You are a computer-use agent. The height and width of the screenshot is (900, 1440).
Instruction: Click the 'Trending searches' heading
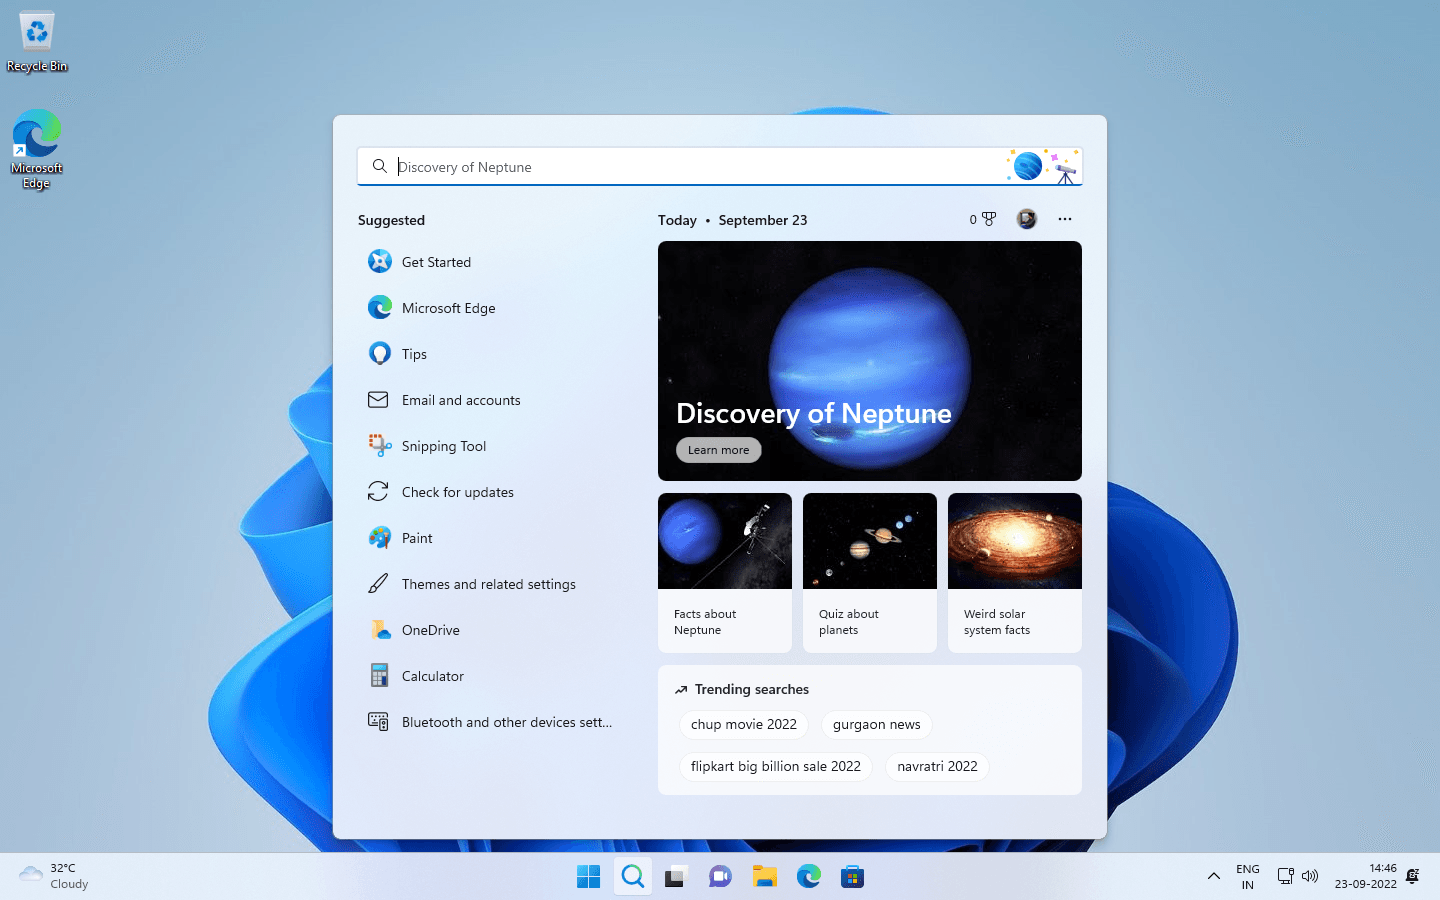pos(752,690)
